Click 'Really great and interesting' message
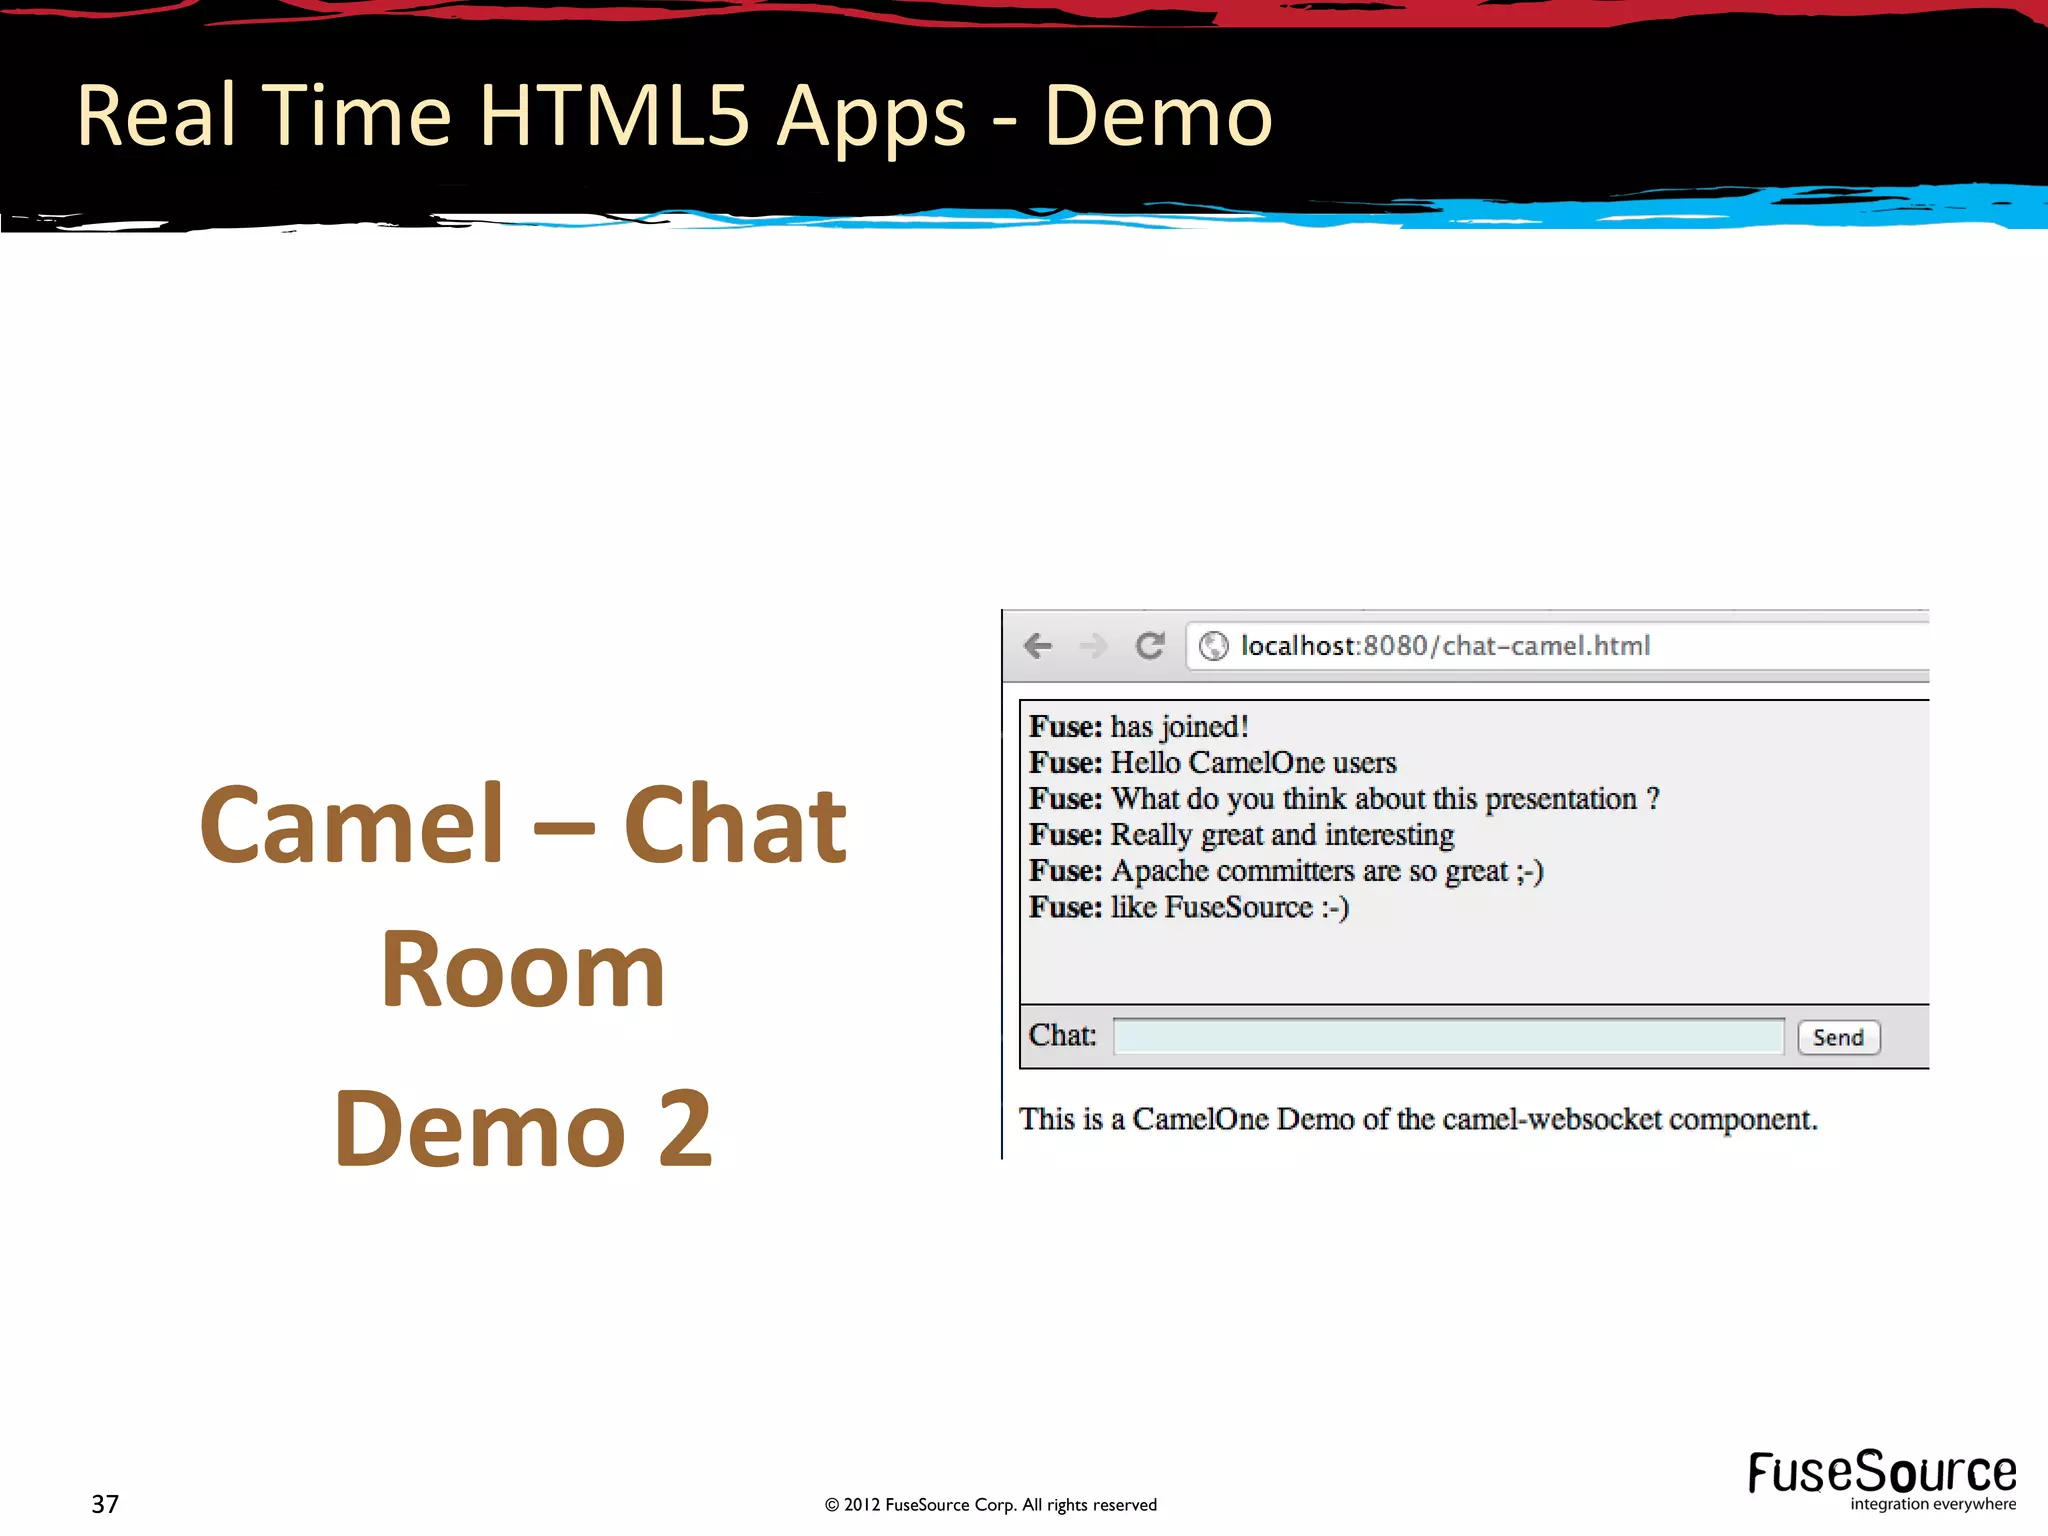The image size is (2048, 1536). click(x=1242, y=835)
